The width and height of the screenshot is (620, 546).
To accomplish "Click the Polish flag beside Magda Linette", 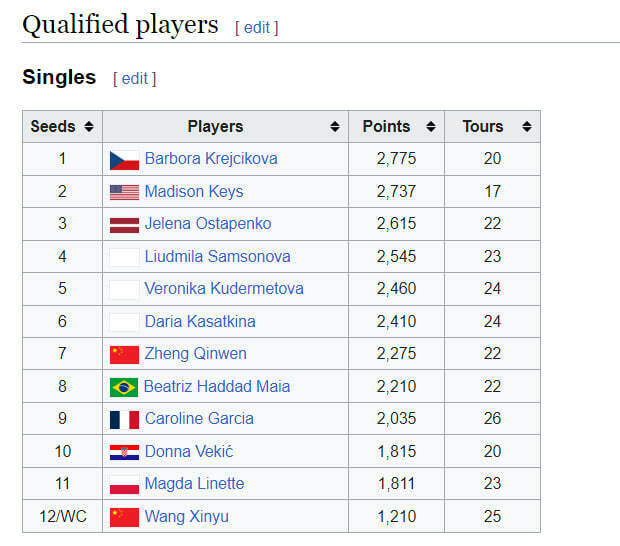I will click(124, 484).
